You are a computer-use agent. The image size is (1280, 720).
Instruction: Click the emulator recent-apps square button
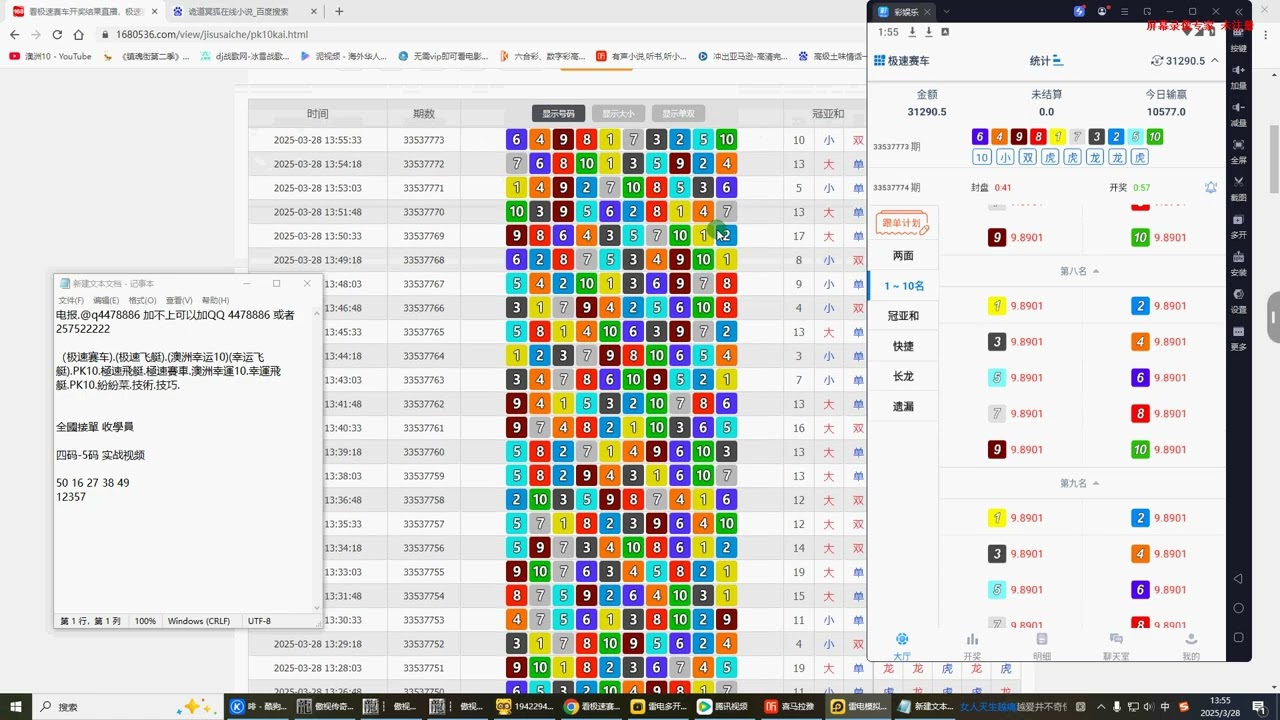[x=1239, y=637]
